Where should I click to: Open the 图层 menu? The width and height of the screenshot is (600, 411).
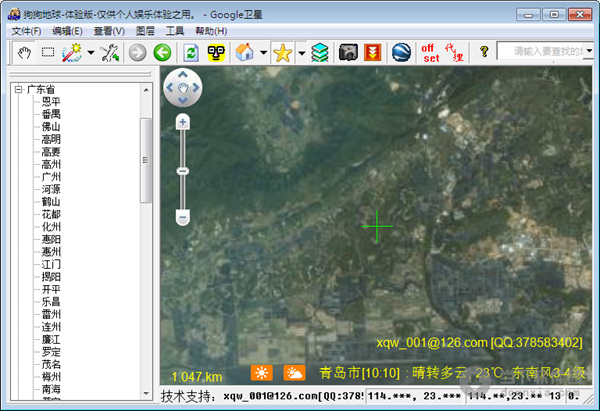pyautogui.click(x=145, y=31)
